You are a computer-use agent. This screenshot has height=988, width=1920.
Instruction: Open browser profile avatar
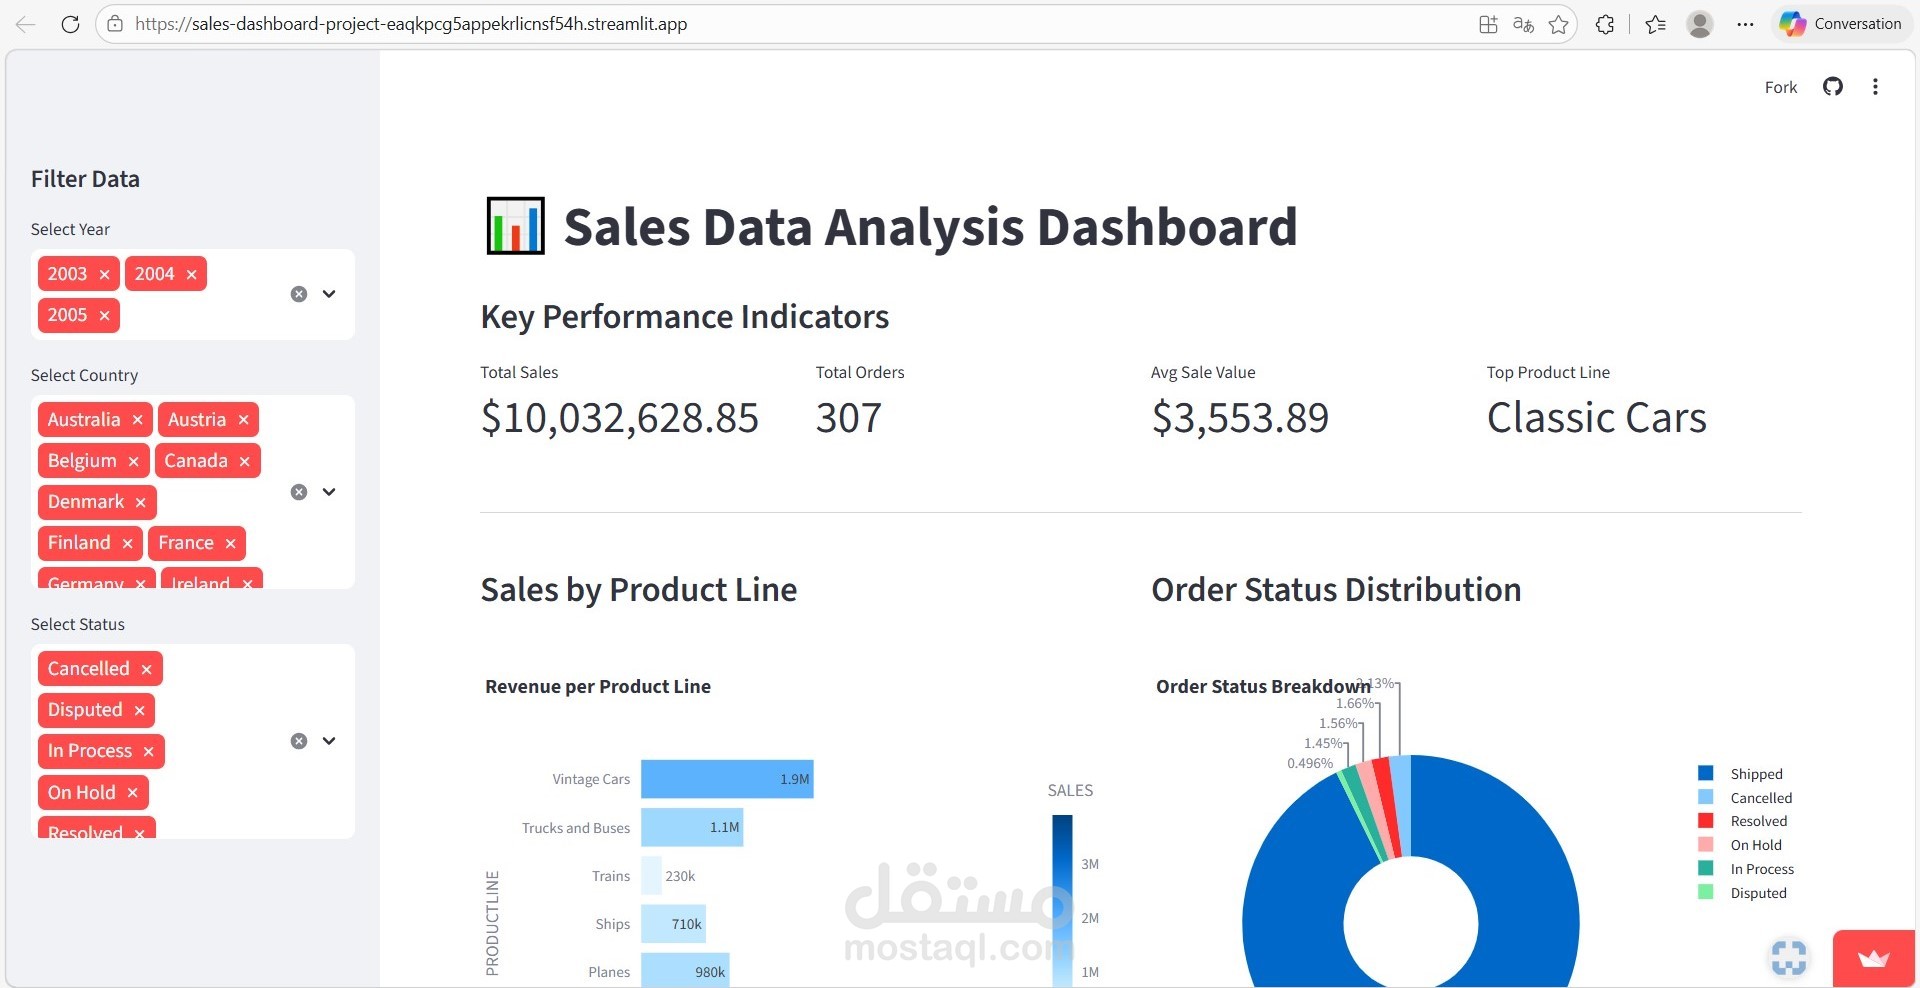1700,24
